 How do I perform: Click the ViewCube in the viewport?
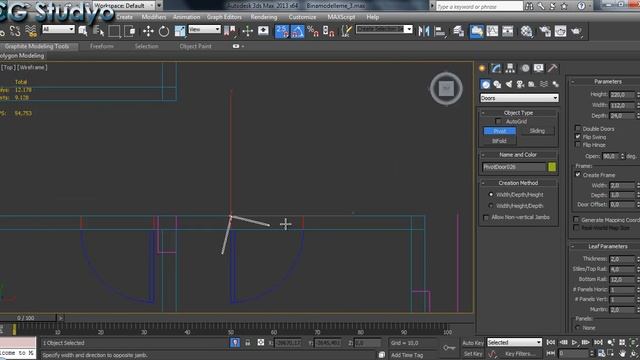(446, 88)
